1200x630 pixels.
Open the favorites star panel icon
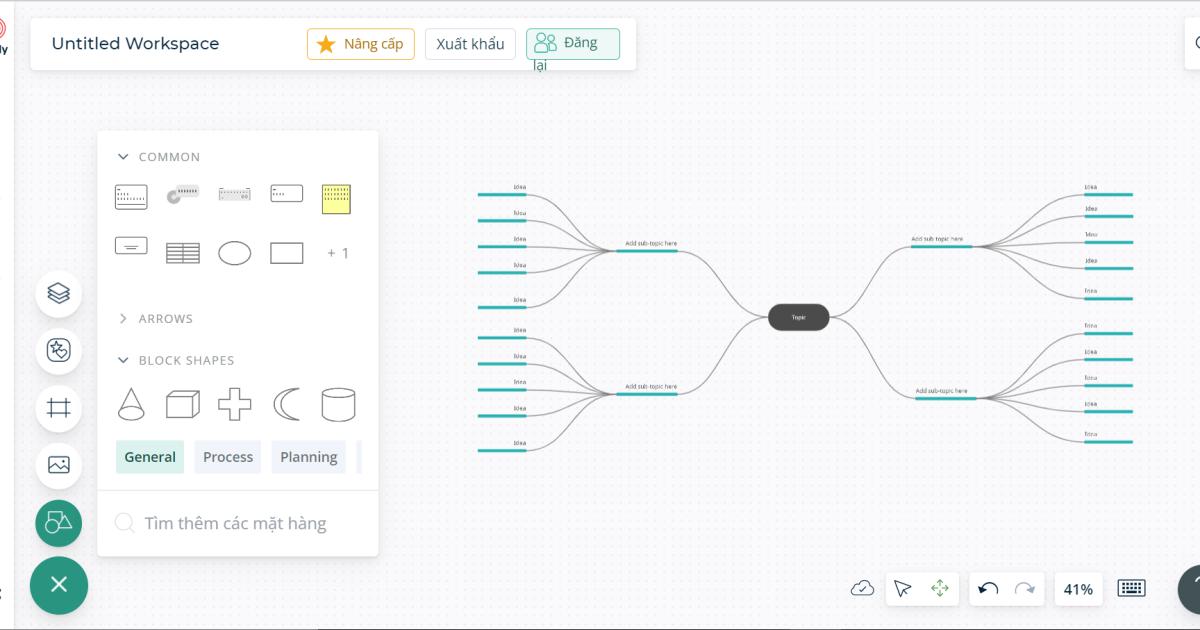coord(59,351)
